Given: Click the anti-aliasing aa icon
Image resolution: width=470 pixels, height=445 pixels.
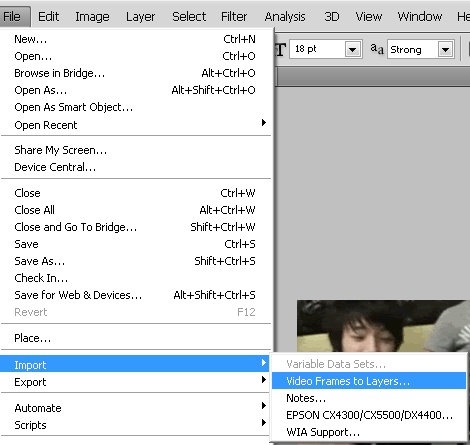Looking at the screenshot, I should [377, 49].
